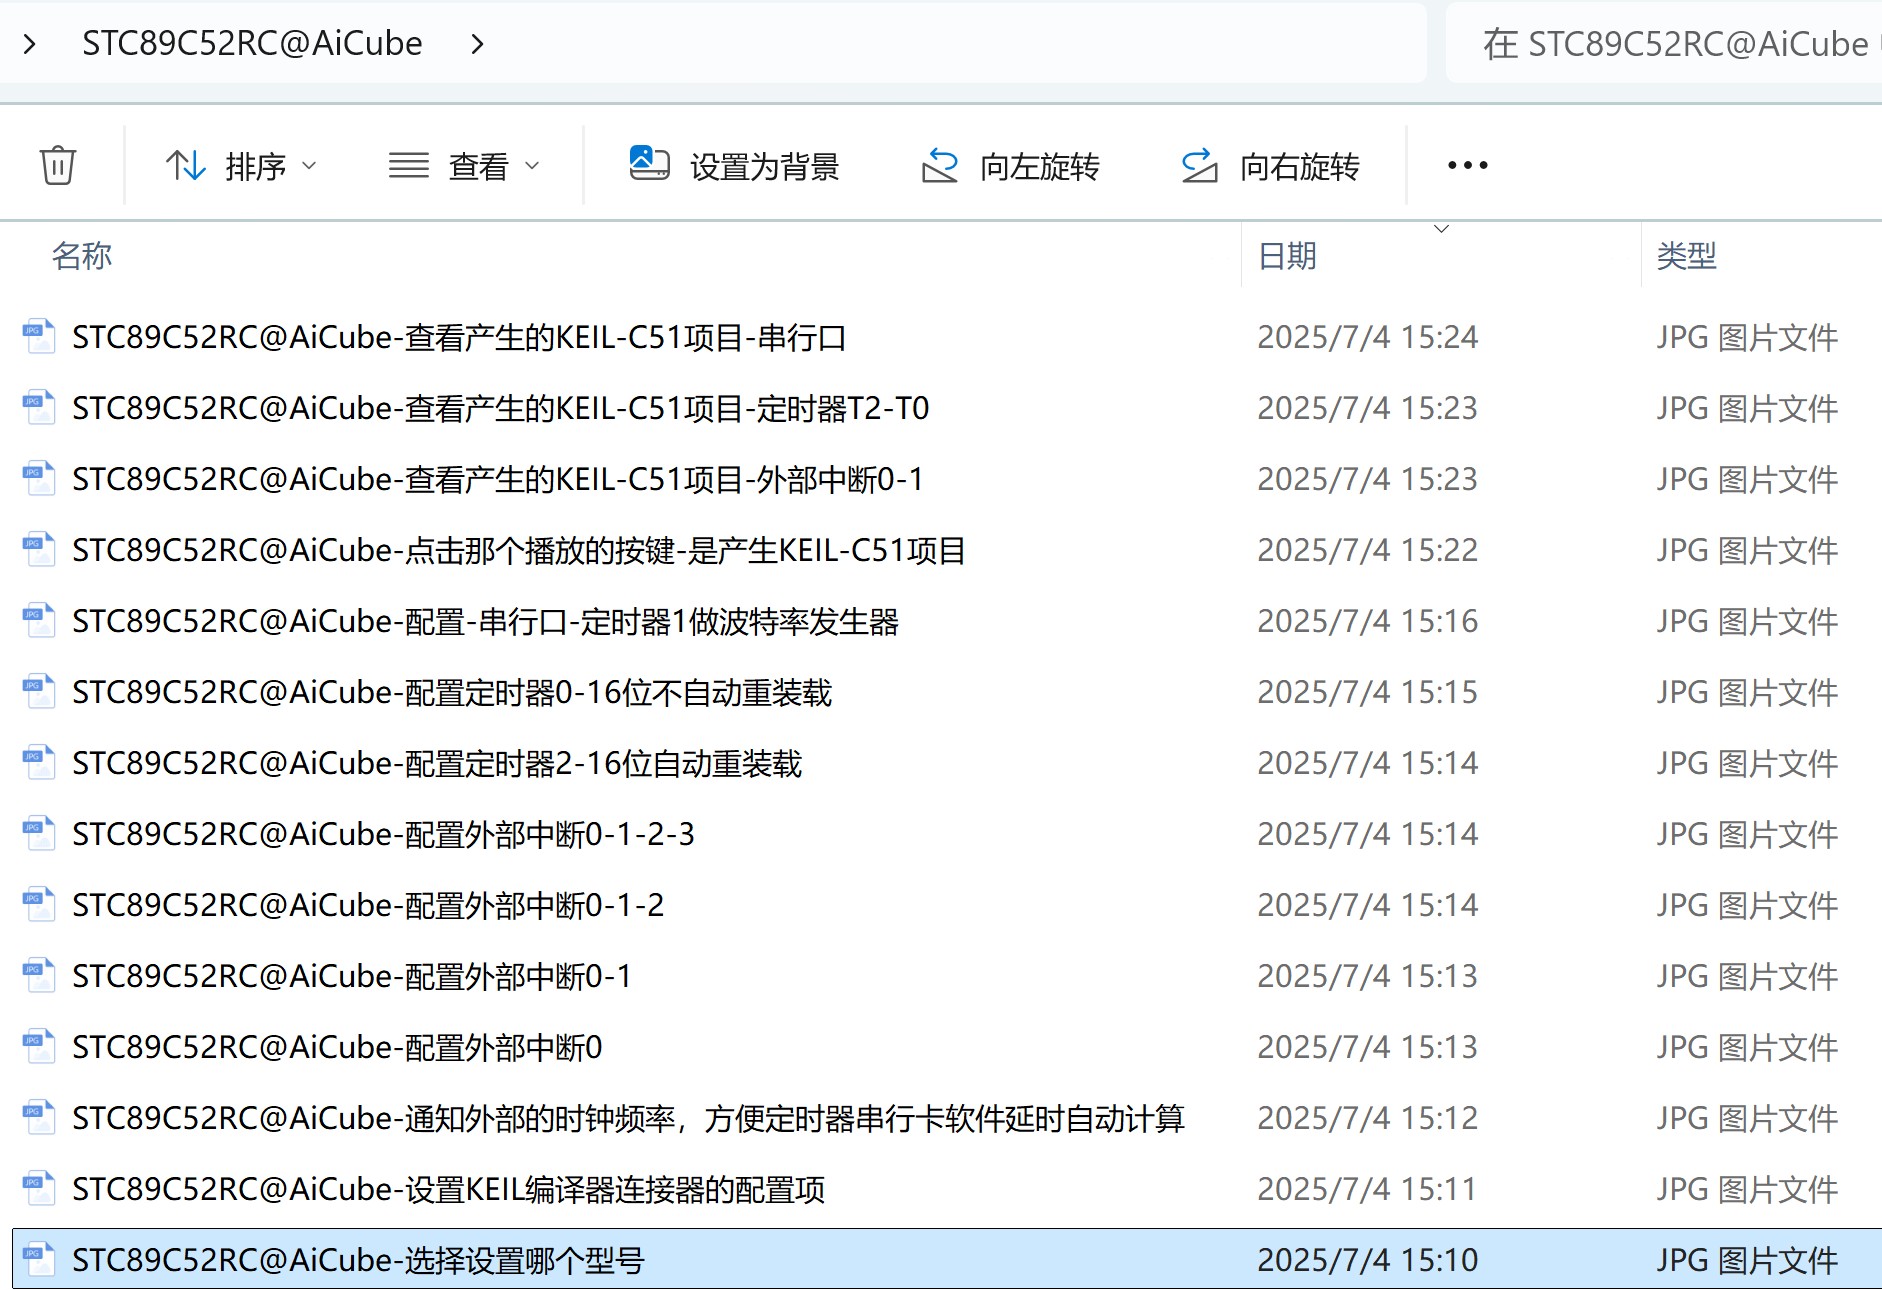This screenshot has width=1882, height=1290.
Task: Select file 查看产生的KEIL-C51项目-外部中断0-1
Action: 497,480
